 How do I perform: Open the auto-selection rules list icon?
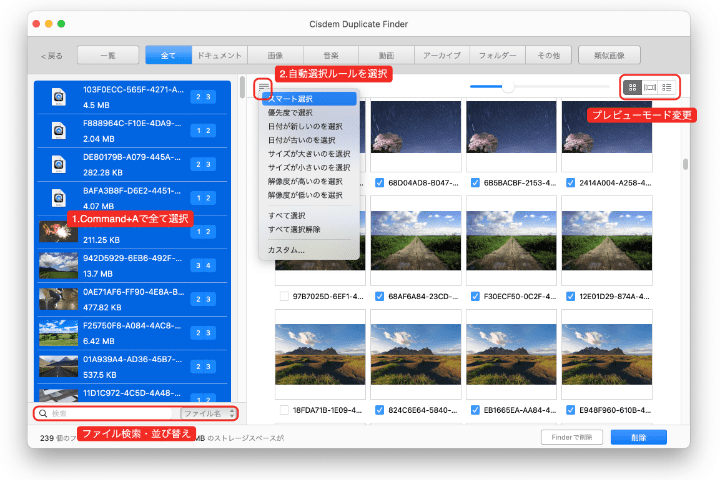[x=263, y=88]
